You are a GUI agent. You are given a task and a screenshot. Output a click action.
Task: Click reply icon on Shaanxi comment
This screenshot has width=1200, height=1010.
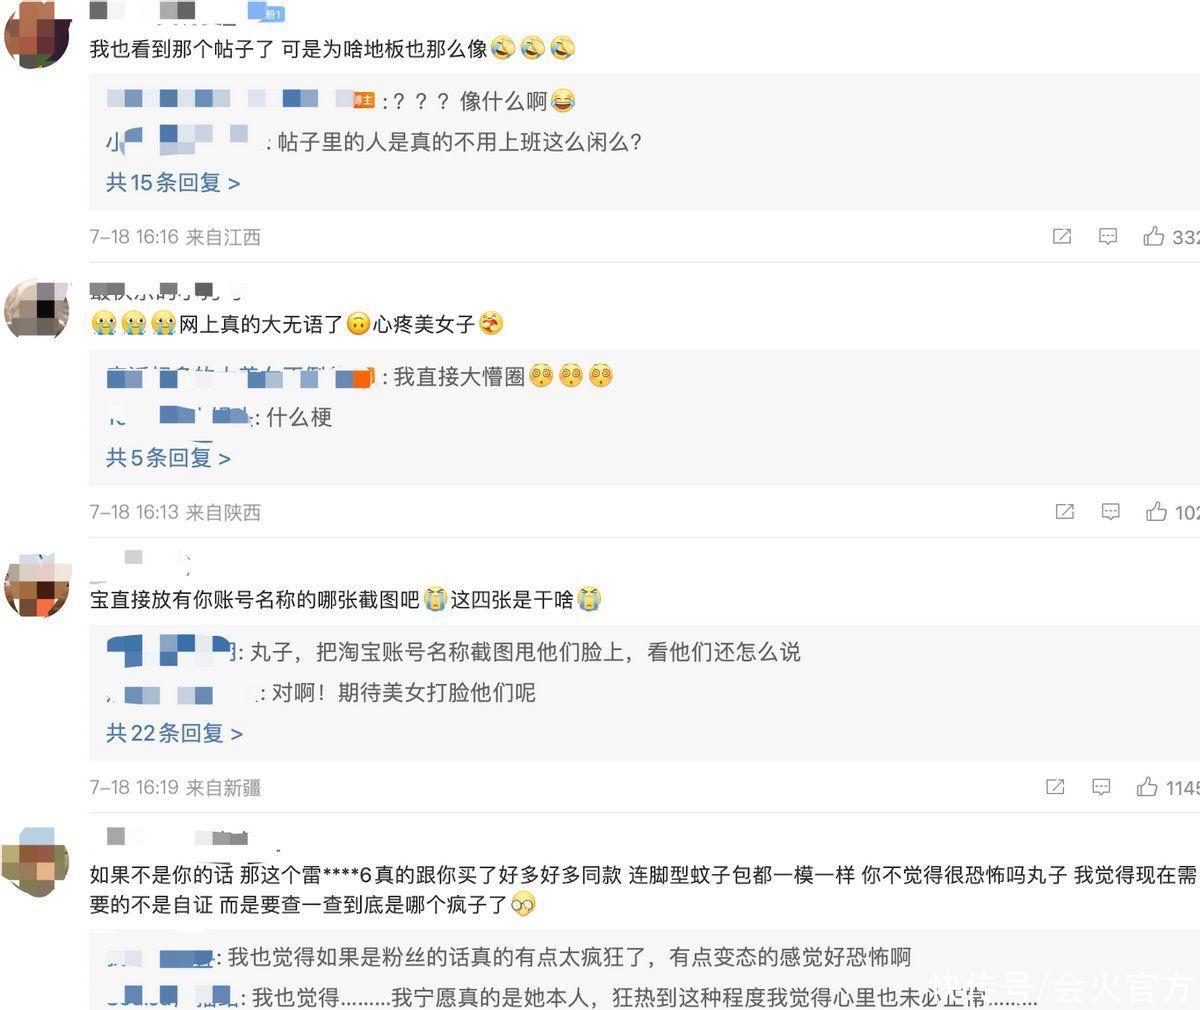pyautogui.click(x=1110, y=511)
